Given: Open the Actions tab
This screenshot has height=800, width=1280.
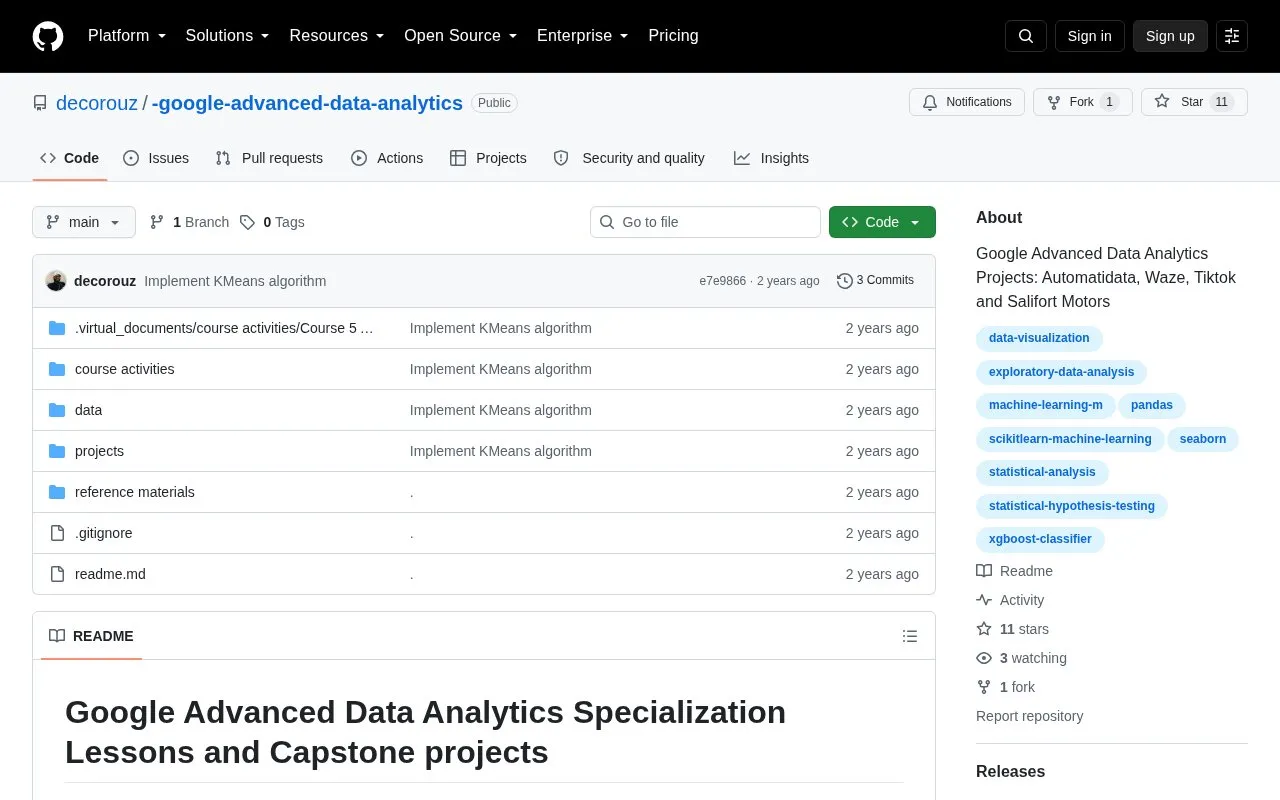Looking at the screenshot, I should point(387,158).
